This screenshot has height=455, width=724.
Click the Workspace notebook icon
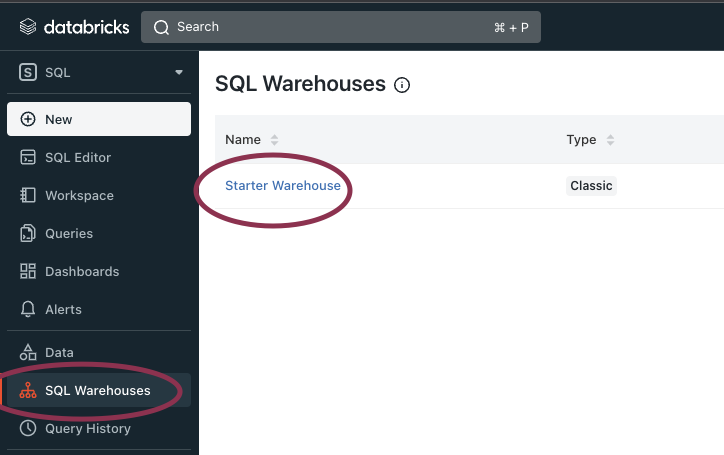click(28, 195)
